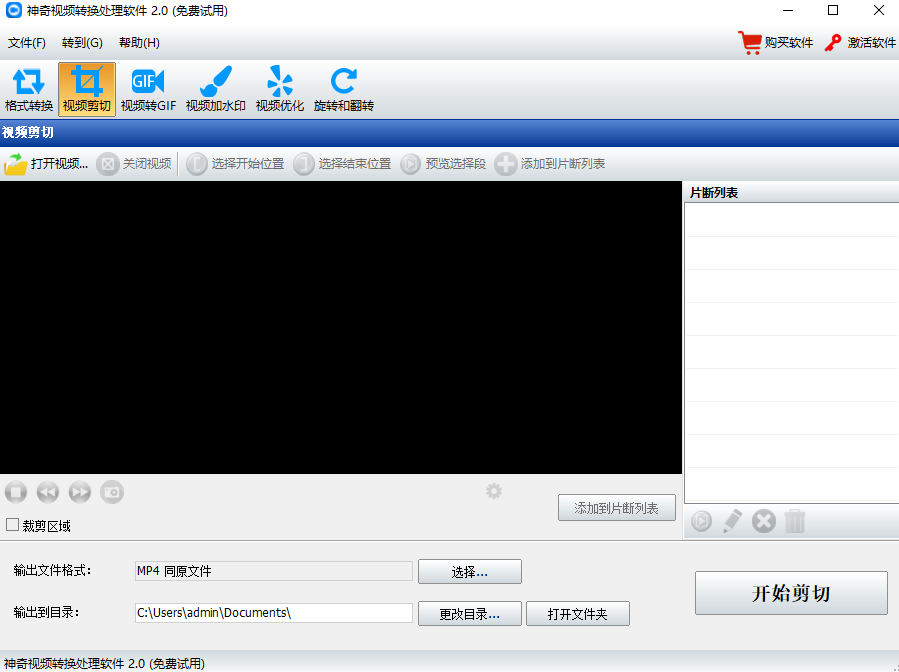Open the 视频优化 video optimize tool
The width and height of the screenshot is (899, 672).
click(280, 89)
